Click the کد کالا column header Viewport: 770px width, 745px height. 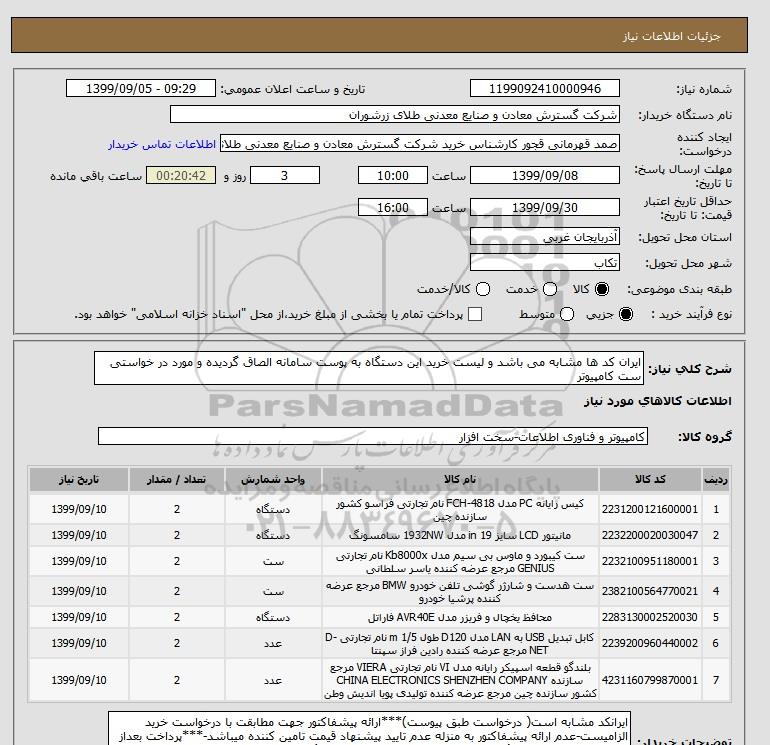[x=650, y=480]
